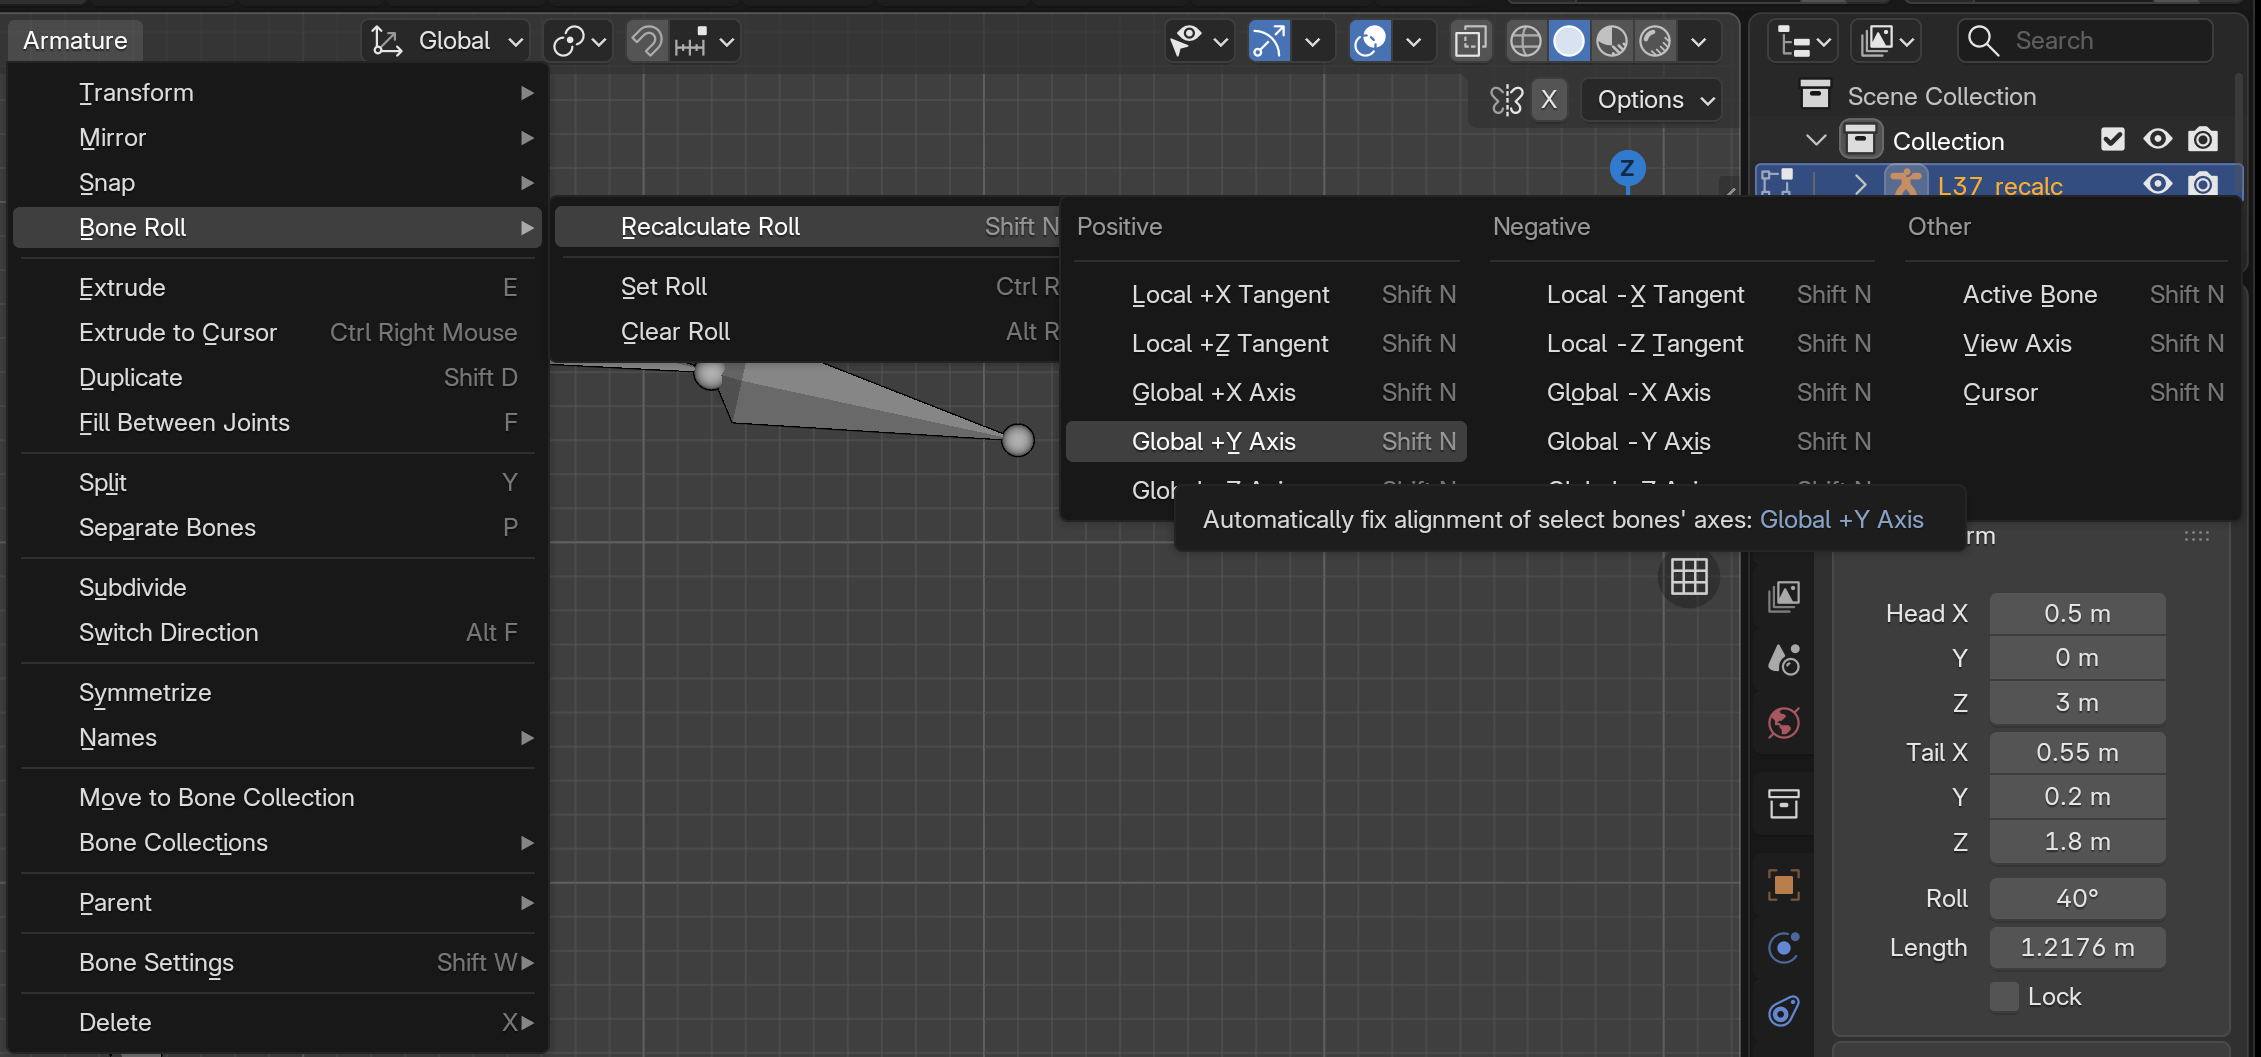Choose Local +X Tangent roll option
2261x1057 pixels.
pyautogui.click(x=1266, y=295)
